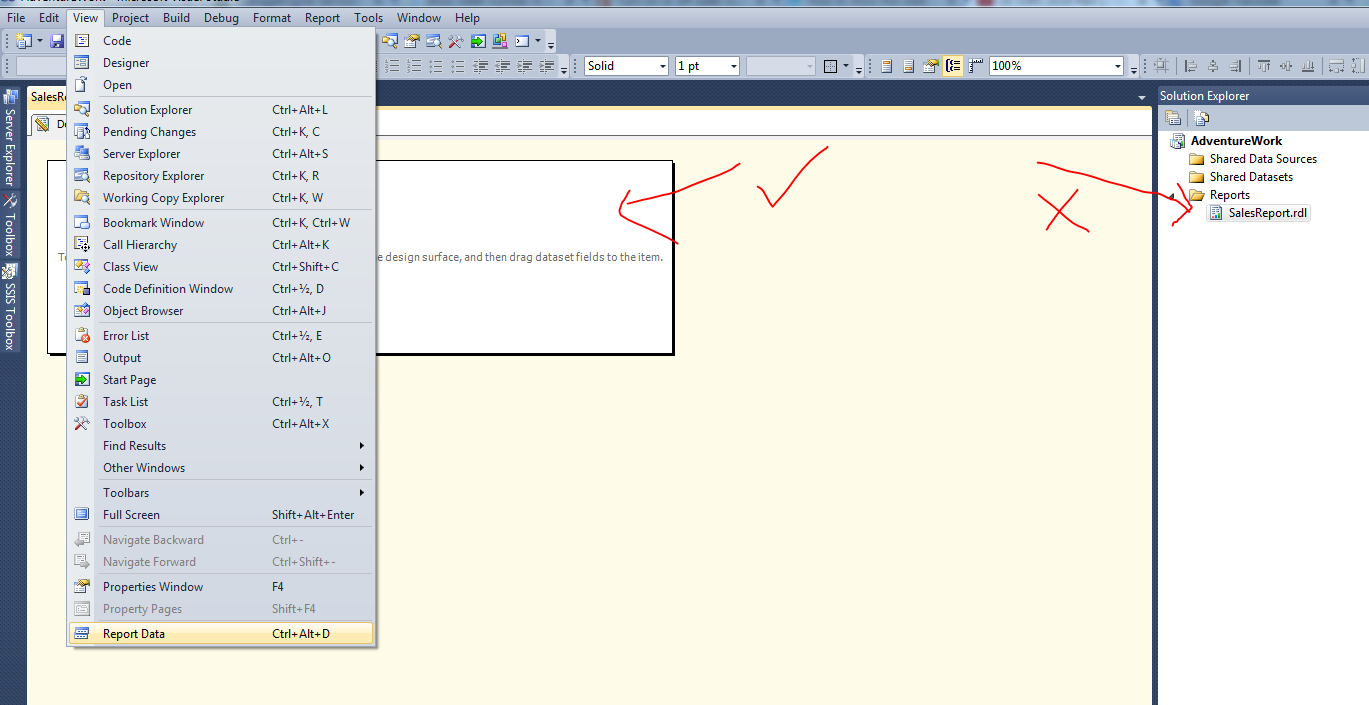The width and height of the screenshot is (1369, 705).
Task: Select SalesReport.rdl in Solution Explorer
Action: point(1265,212)
